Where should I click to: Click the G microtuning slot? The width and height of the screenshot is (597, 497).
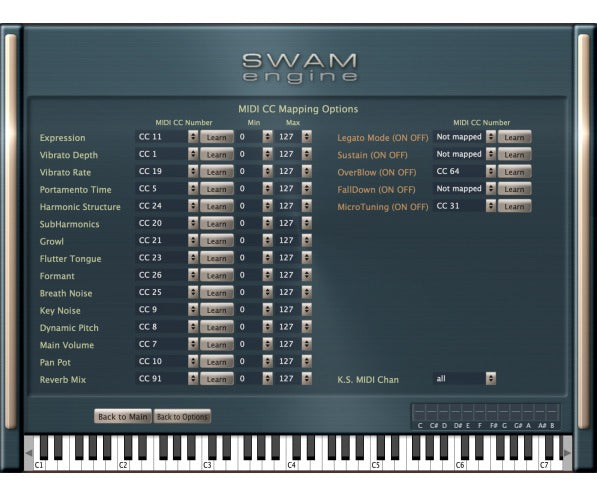[x=504, y=412]
